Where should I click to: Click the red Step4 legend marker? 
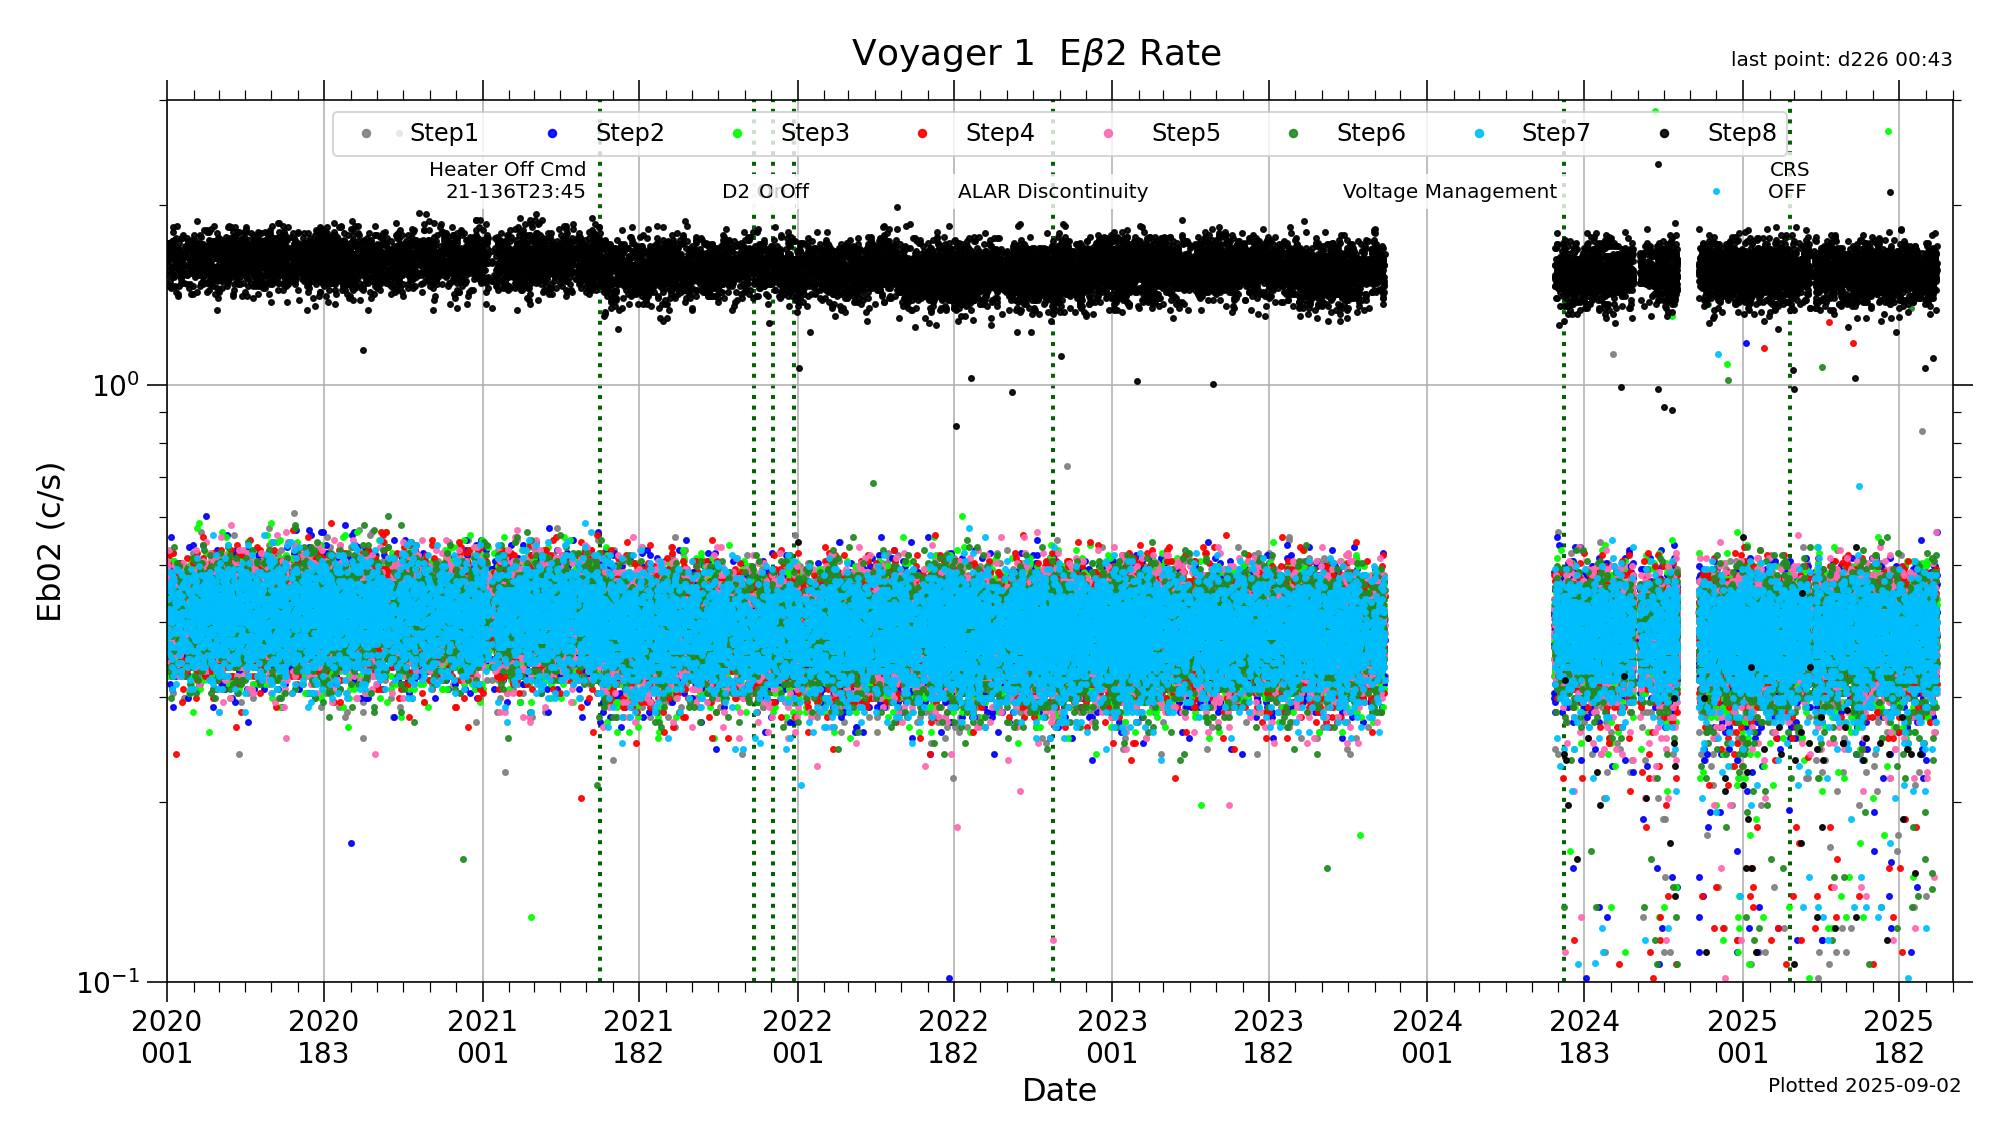tap(922, 134)
